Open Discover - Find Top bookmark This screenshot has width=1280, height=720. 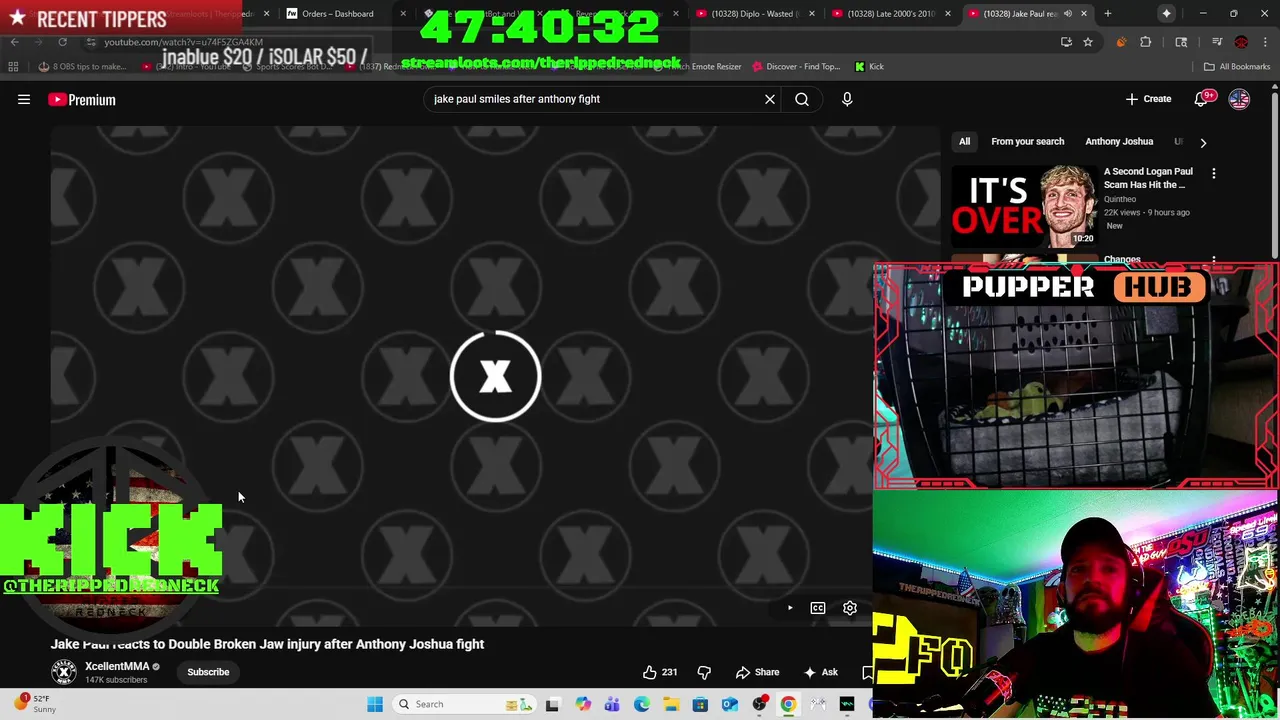(797, 67)
